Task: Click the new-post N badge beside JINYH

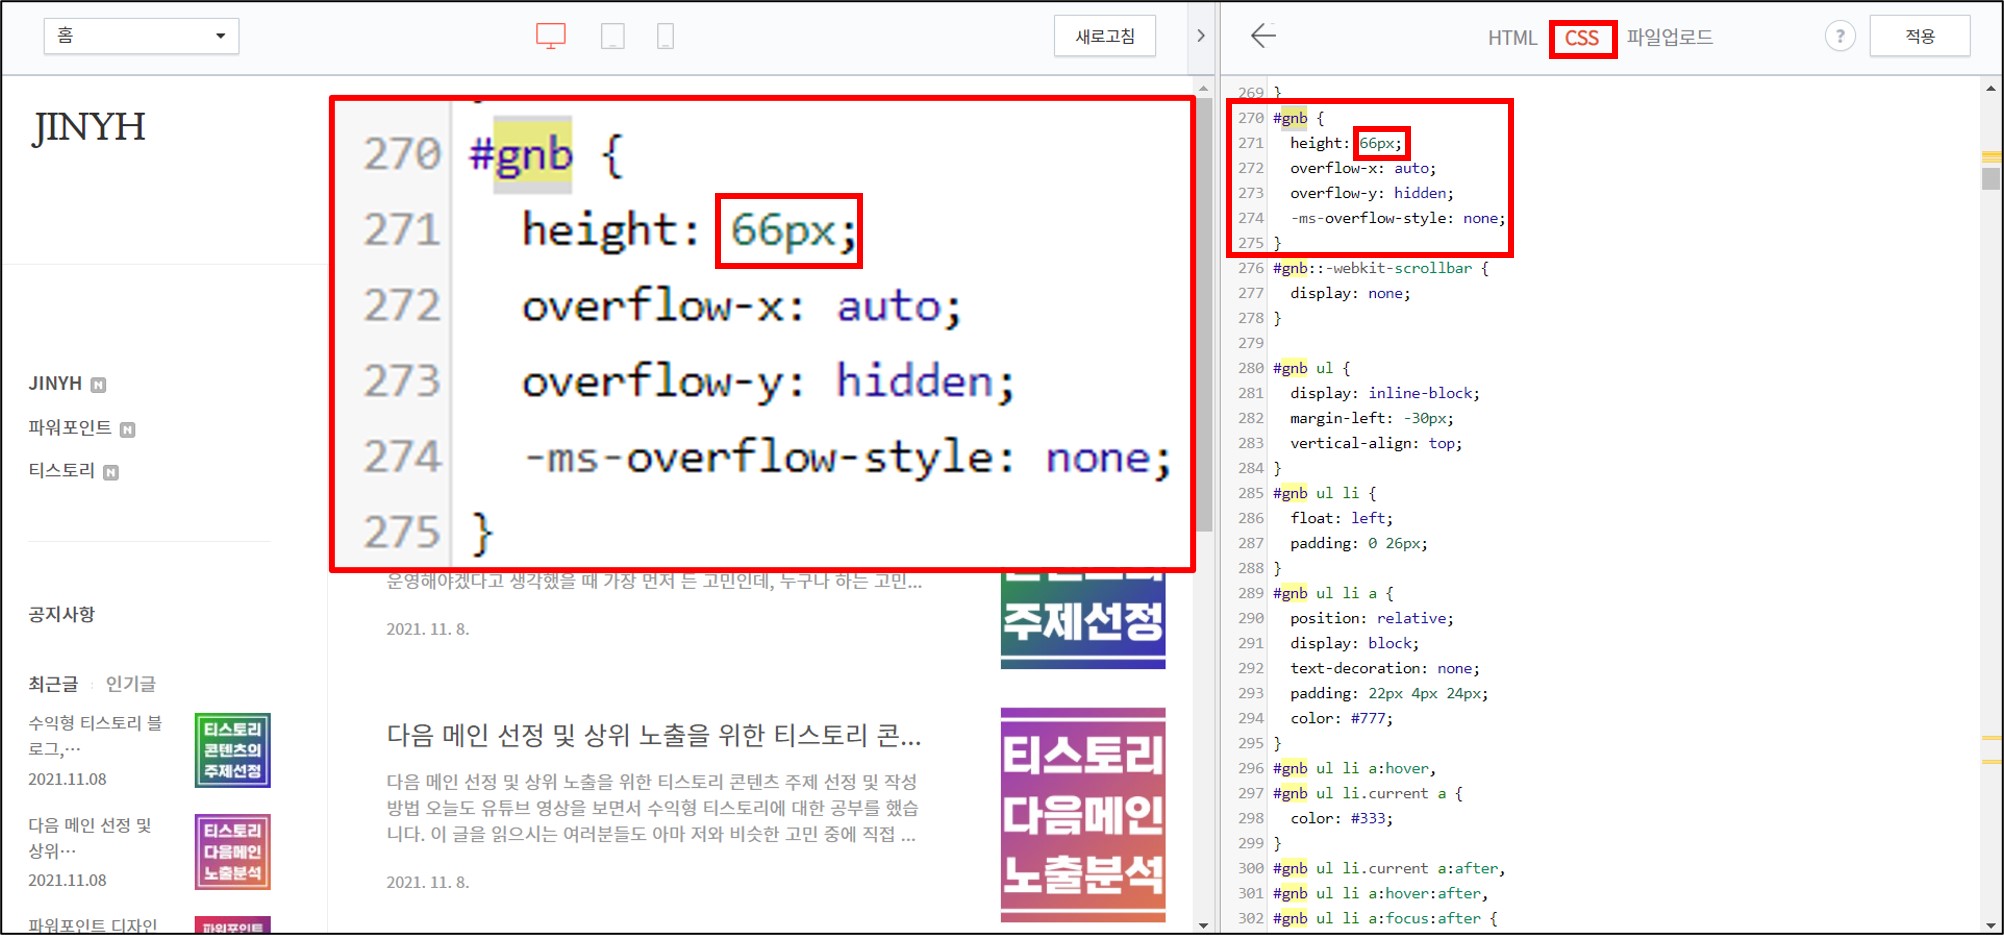Action: coord(98,385)
